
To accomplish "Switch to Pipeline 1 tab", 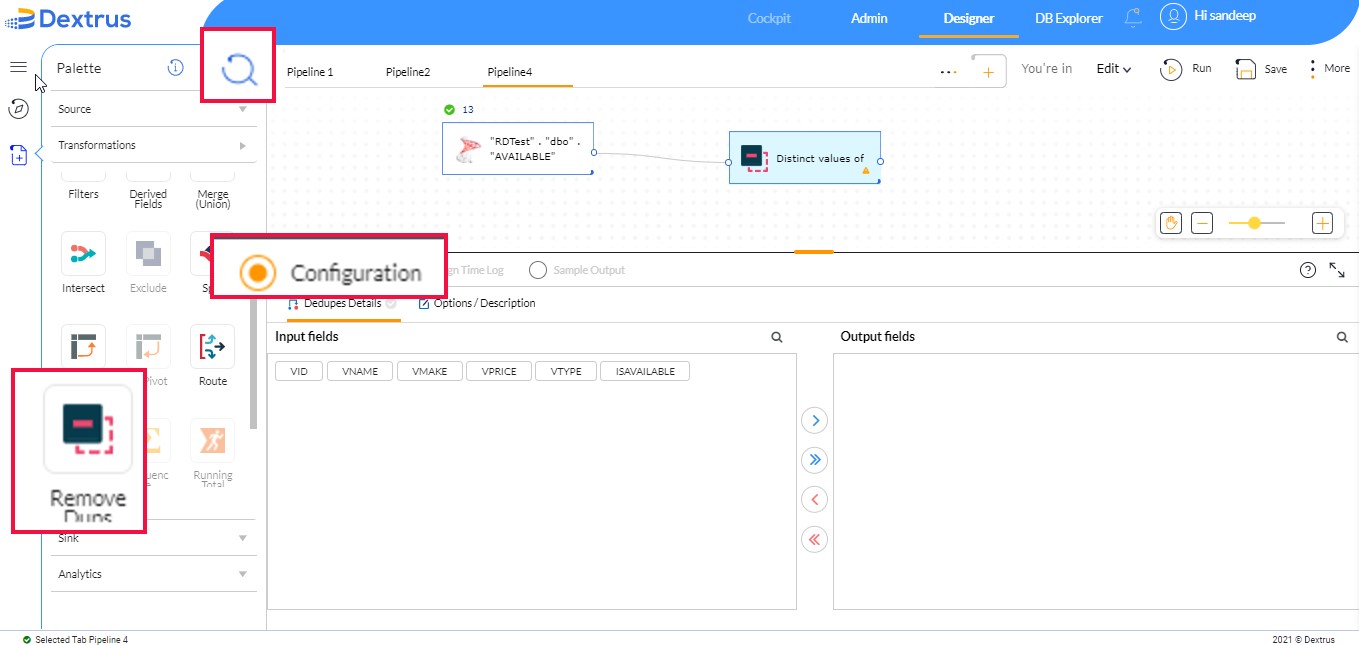I will (310, 72).
